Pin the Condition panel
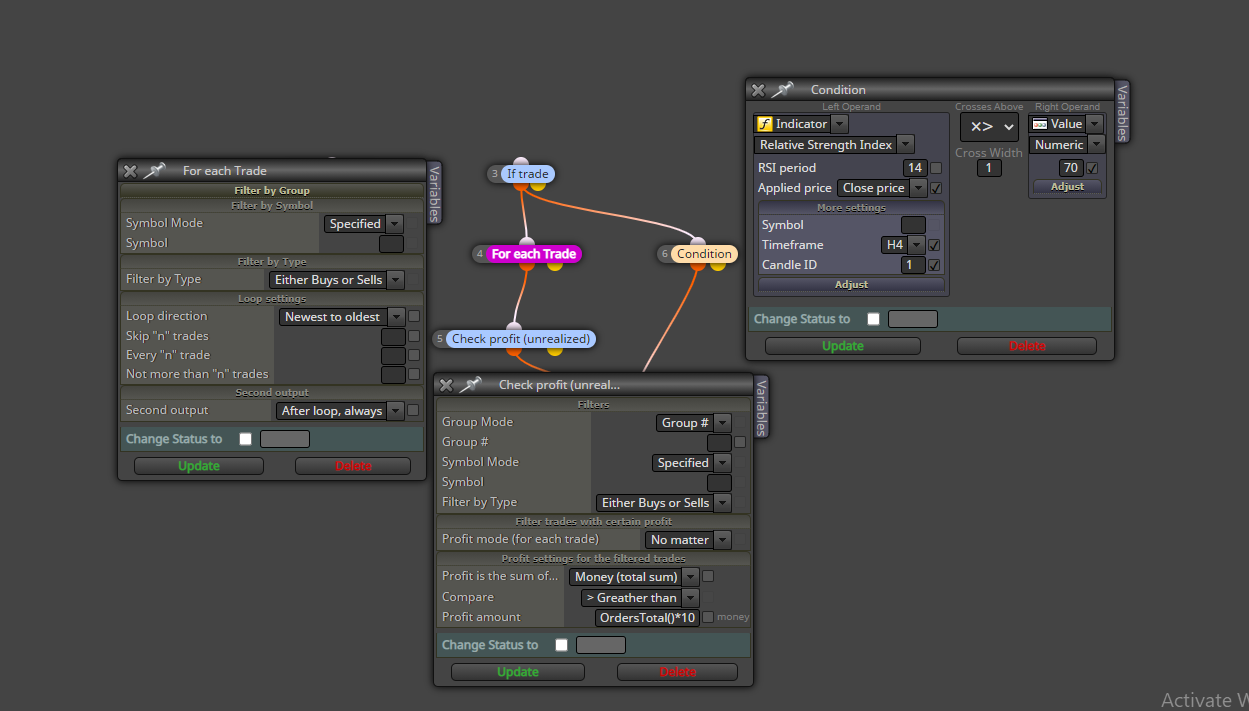1249x711 pixels. click(x=782, y=90)
